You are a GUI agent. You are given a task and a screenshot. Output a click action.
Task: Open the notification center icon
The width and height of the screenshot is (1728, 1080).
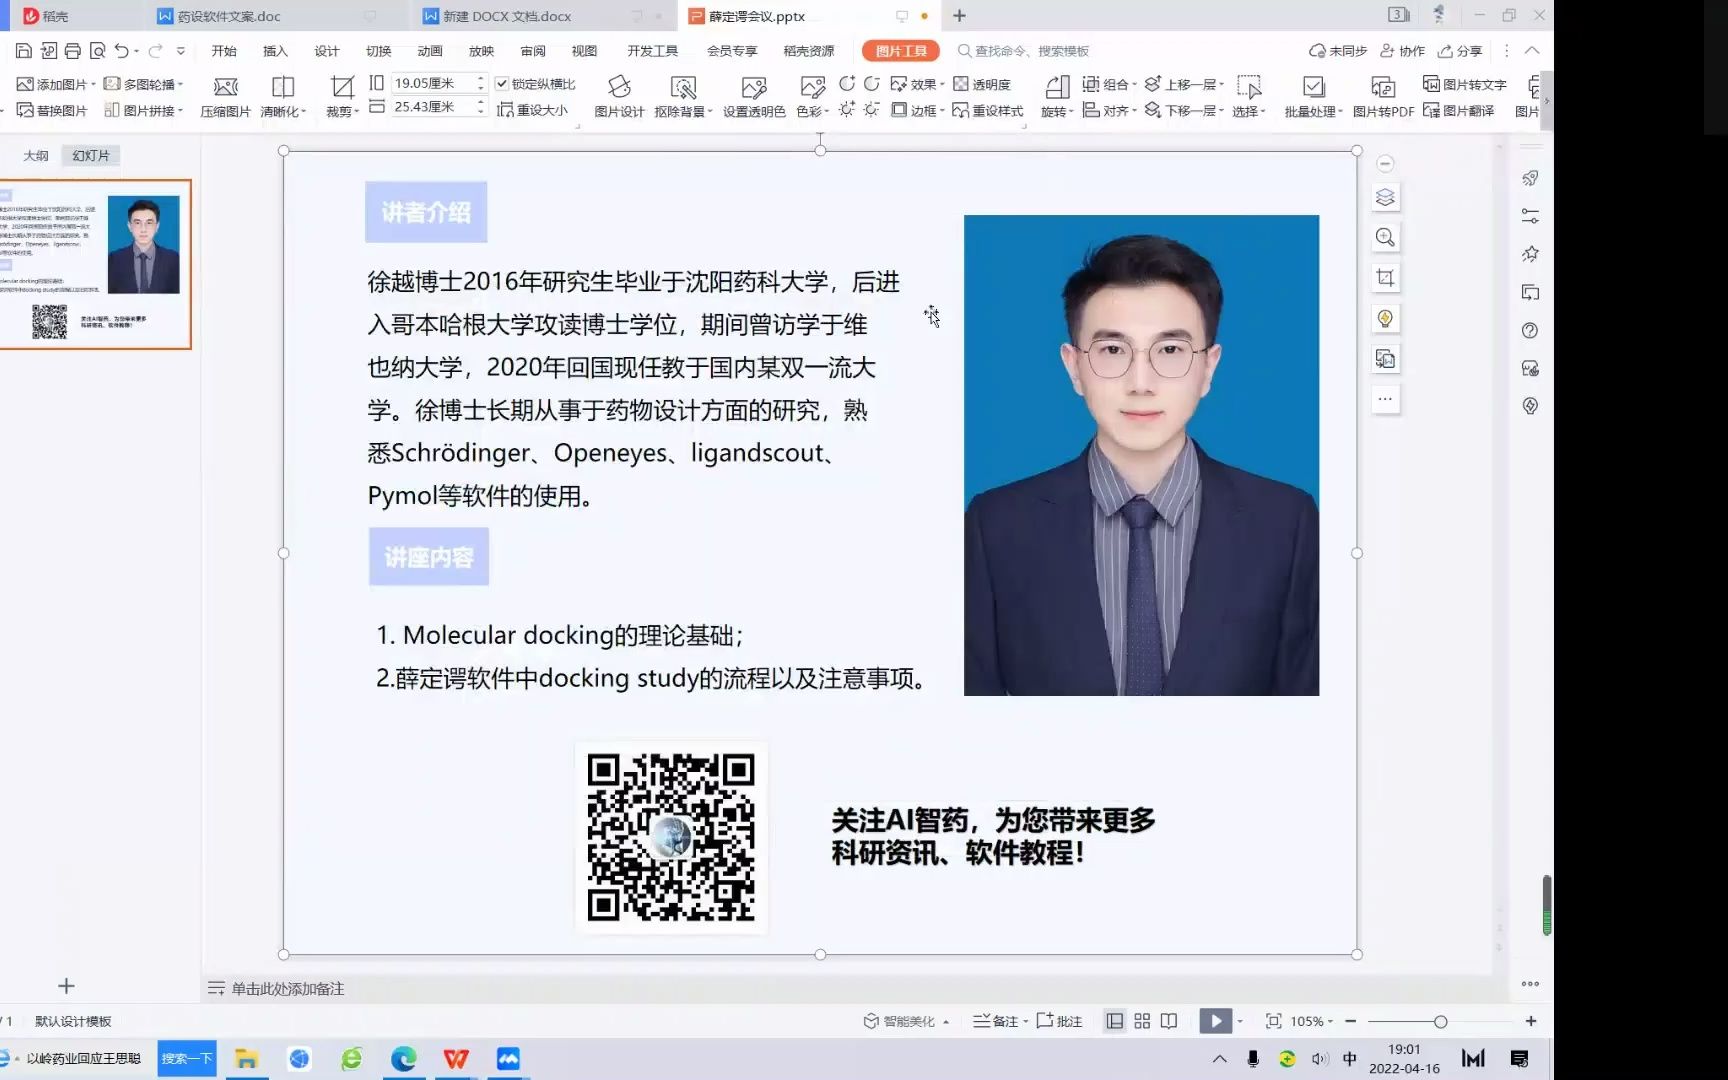pyautogui.click(x=1519, y=1059)
